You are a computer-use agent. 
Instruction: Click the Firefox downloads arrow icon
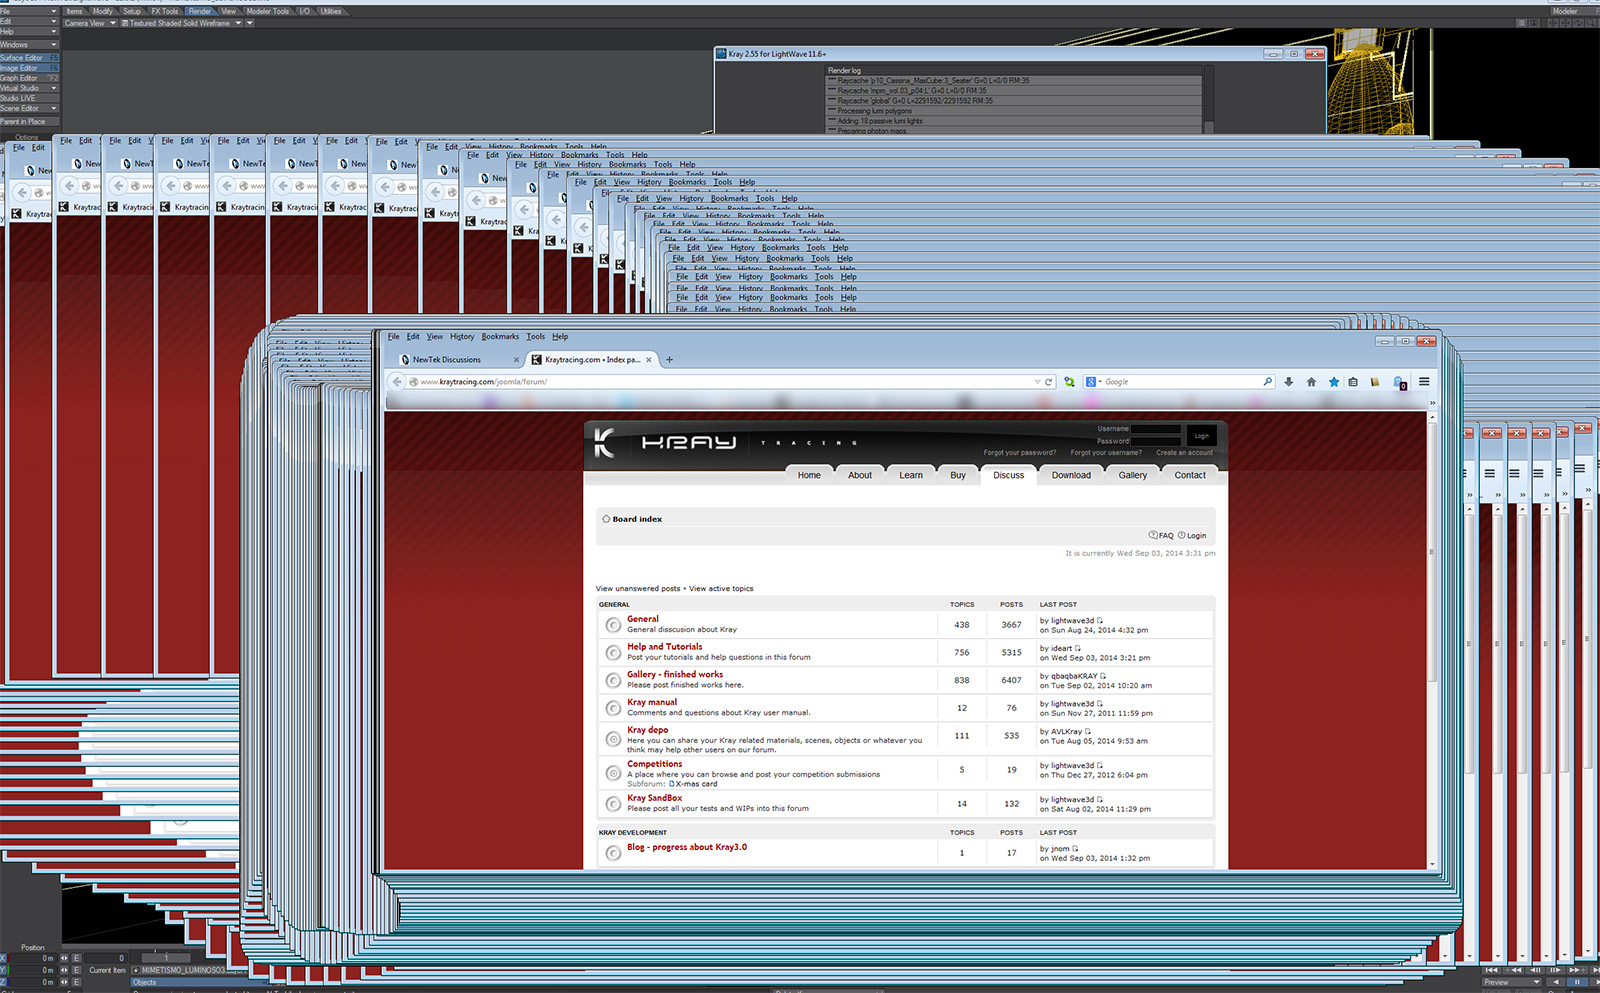(1288, 382)
